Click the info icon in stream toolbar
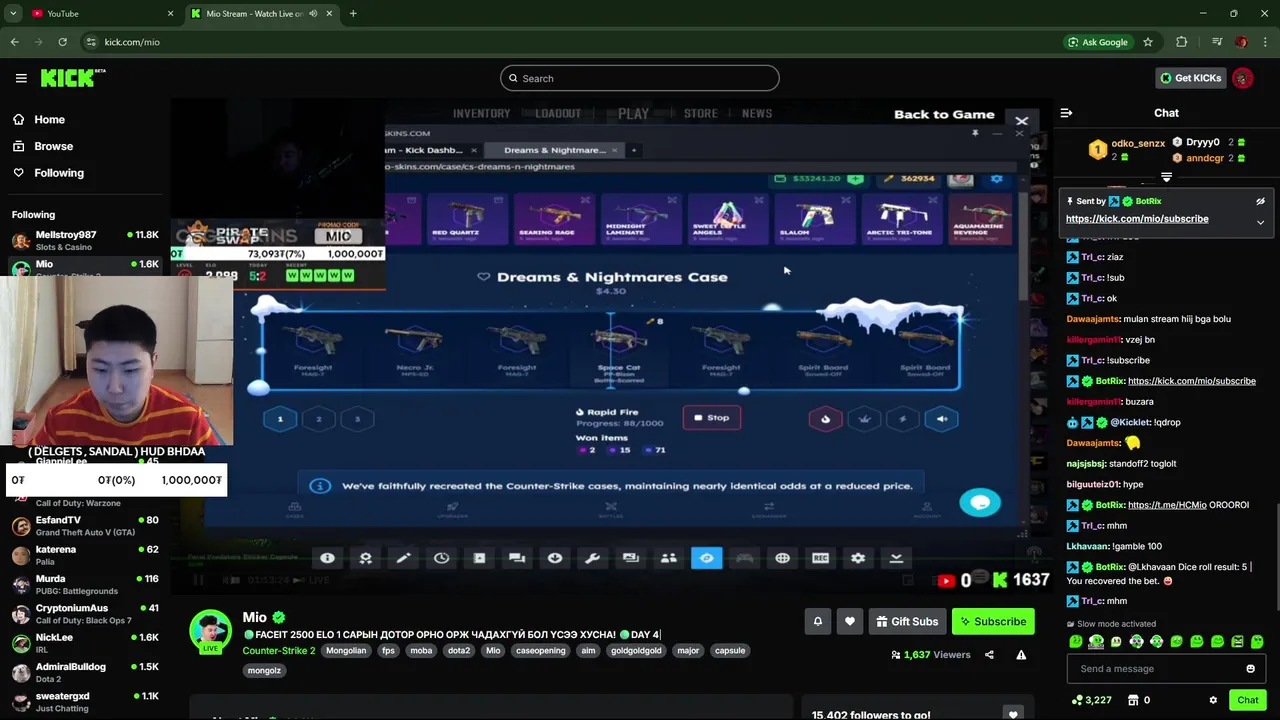 (327, 558)
